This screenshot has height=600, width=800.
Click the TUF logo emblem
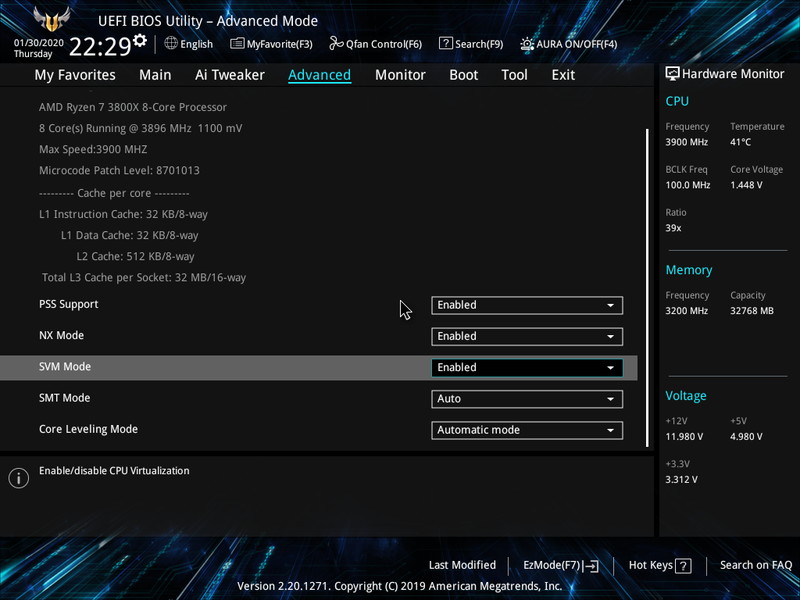click(52, 19)
